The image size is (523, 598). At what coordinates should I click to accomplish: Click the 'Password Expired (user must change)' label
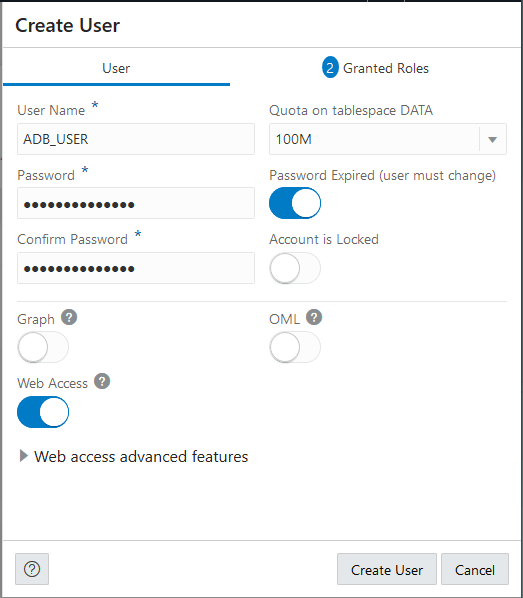383,175
